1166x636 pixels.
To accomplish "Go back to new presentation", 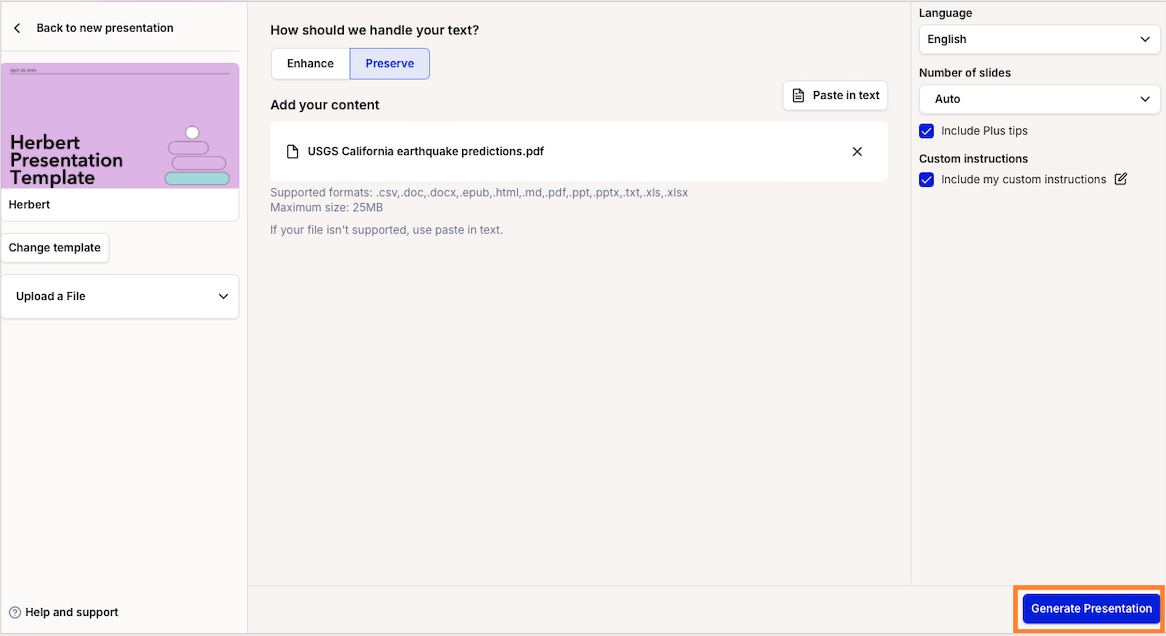I will point(105,28).
